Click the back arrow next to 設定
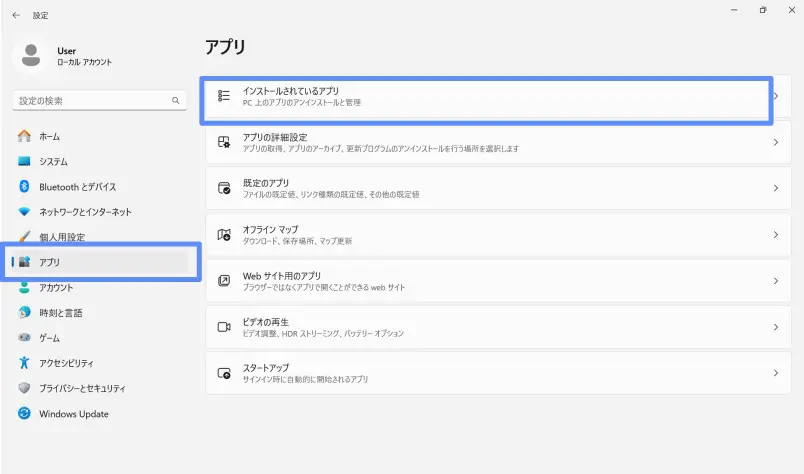 pyautogui.click(x=16, y=15)
